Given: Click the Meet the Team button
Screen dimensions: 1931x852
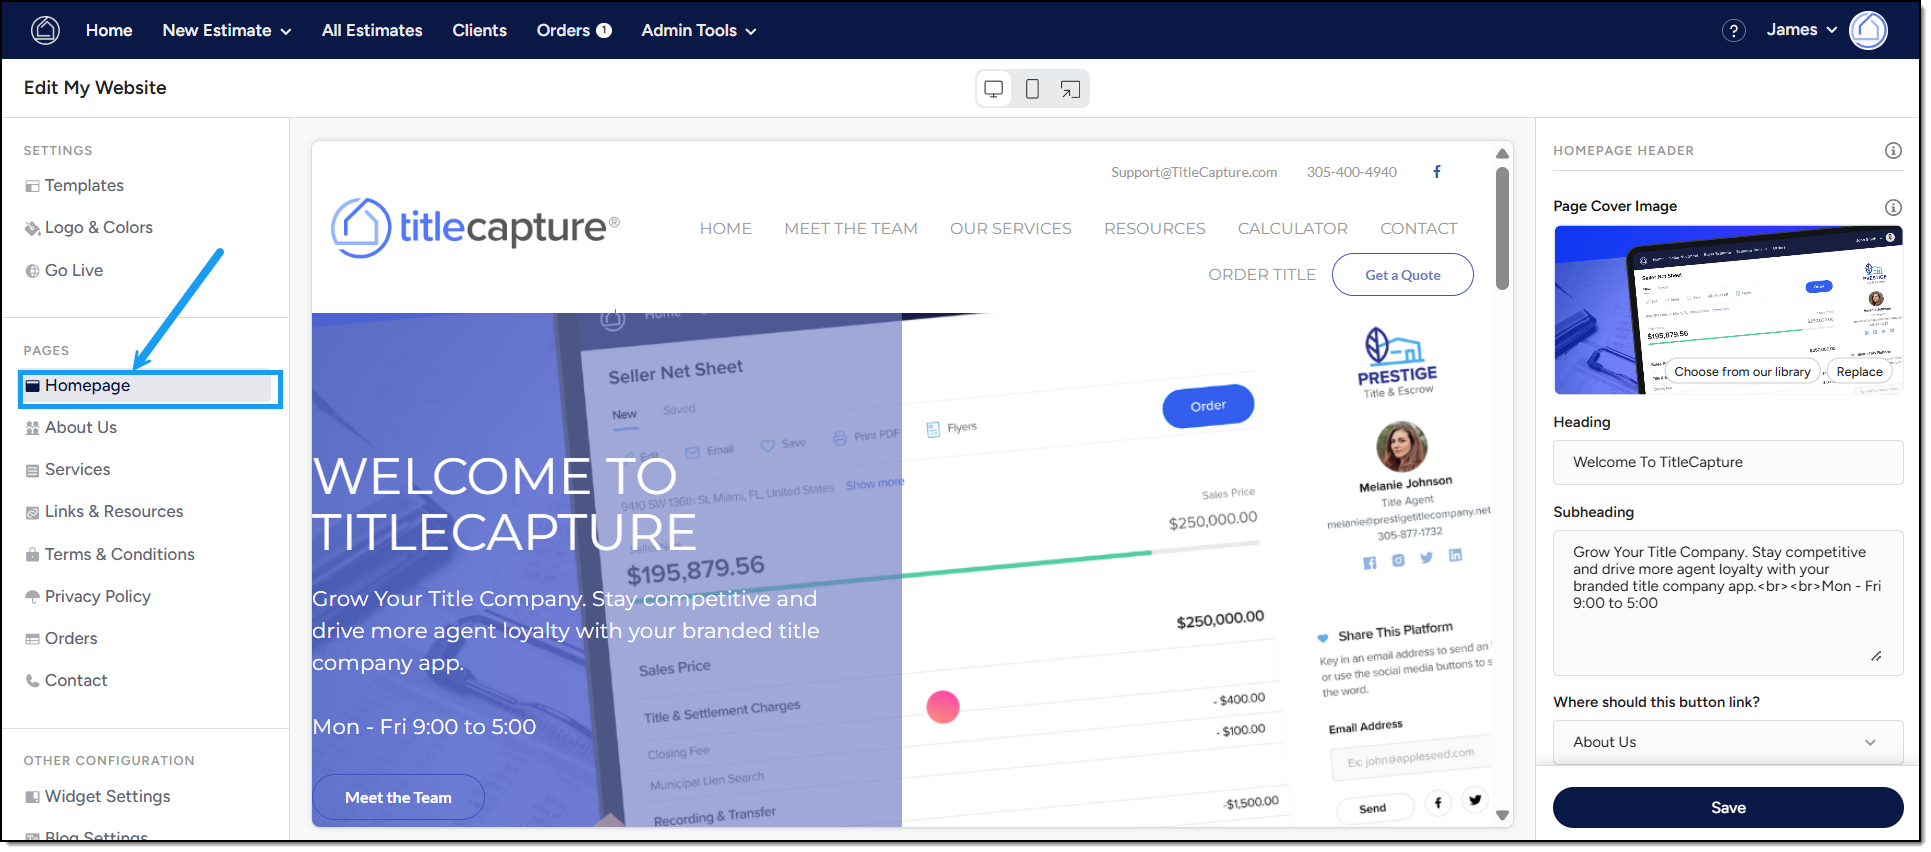Looking at the screenshot, I should click(x=398, y=798).
